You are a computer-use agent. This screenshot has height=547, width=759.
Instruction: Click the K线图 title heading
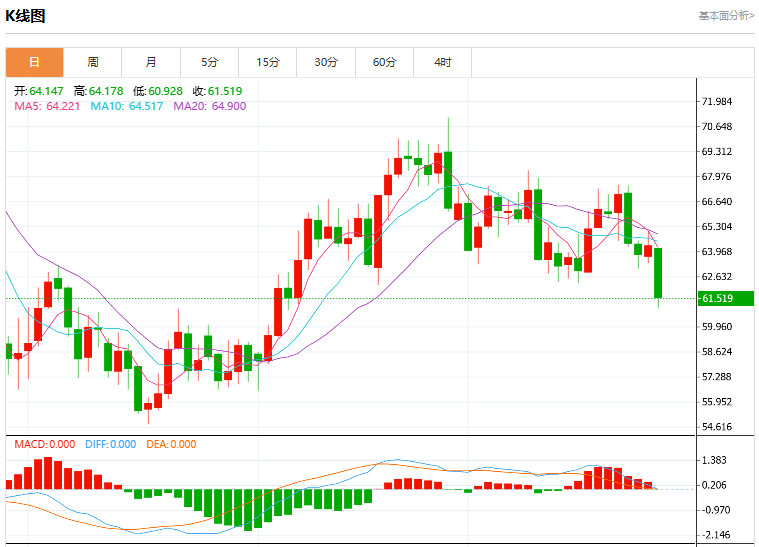[x=25, y=16]
